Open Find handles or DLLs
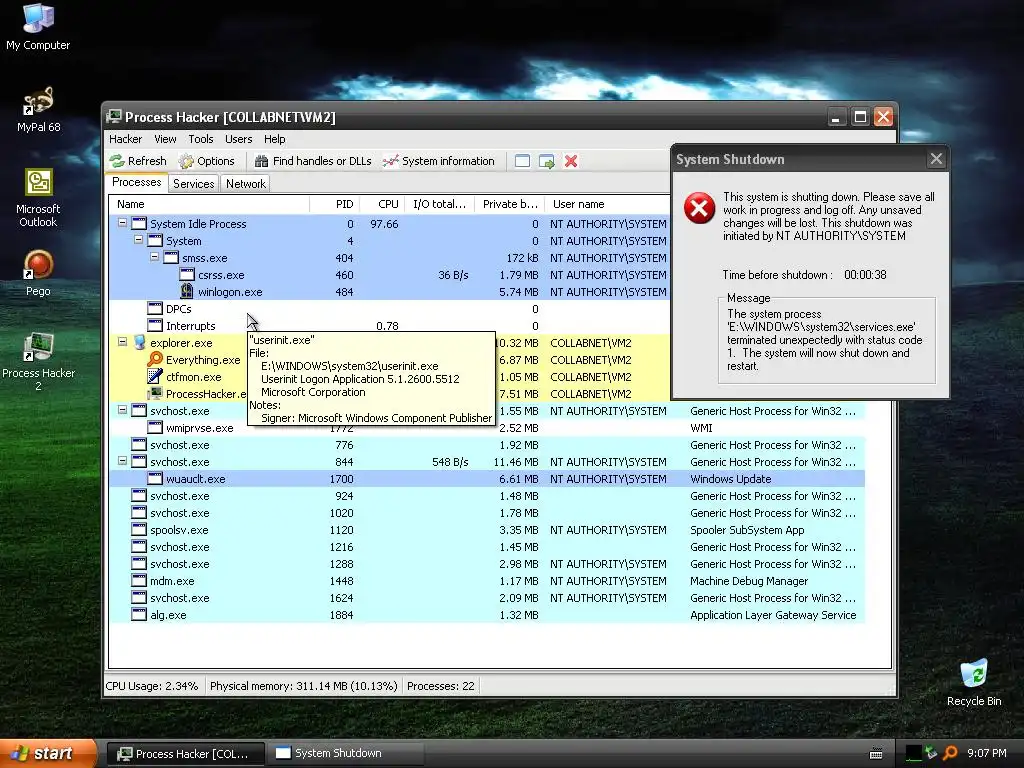1024x768 pixels. [313, 161]
